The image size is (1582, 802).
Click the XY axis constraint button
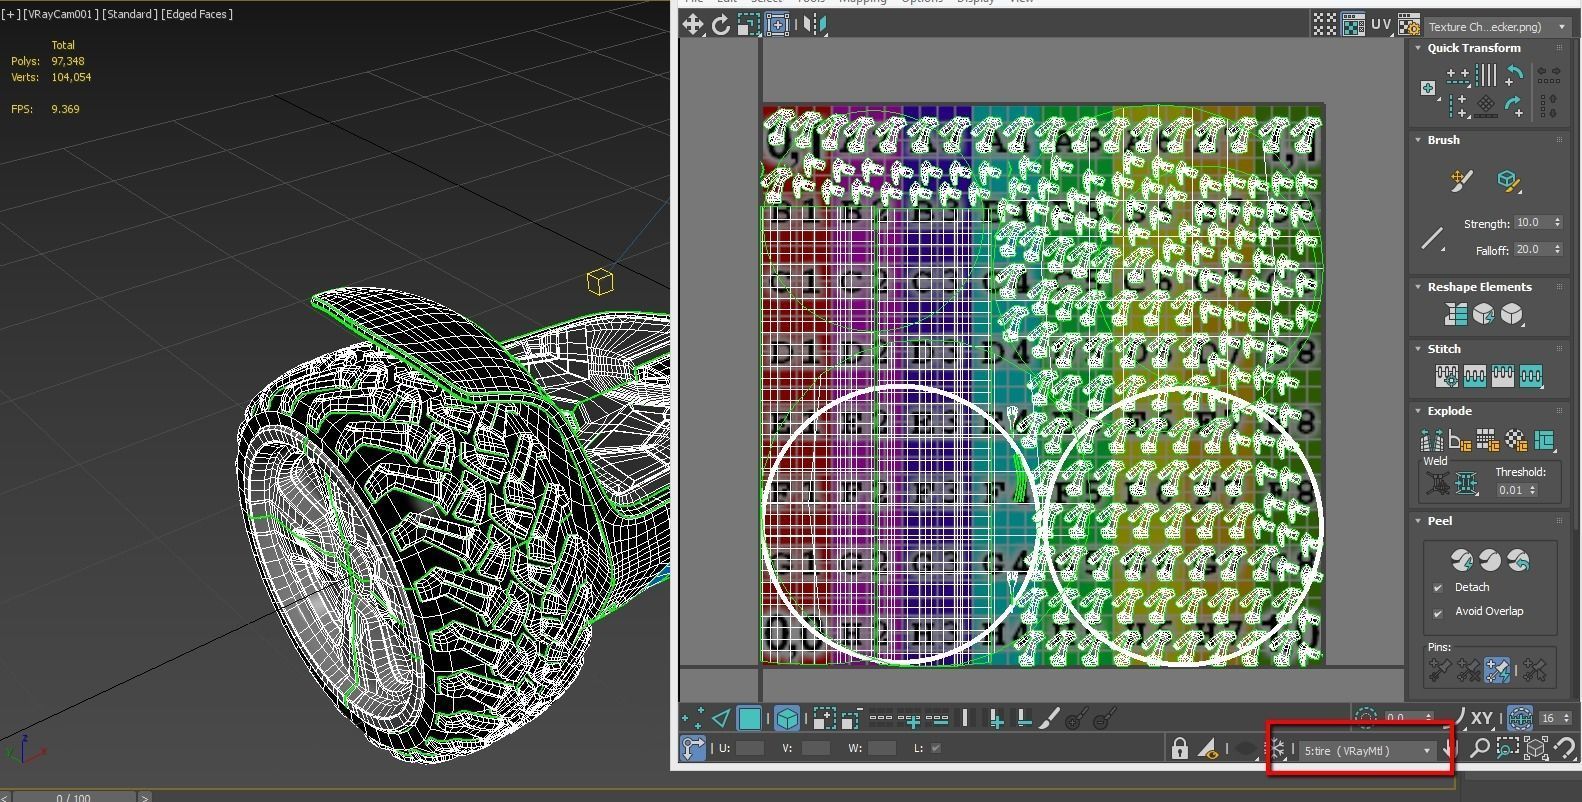pyautogui.click(x=1481, y=718)
